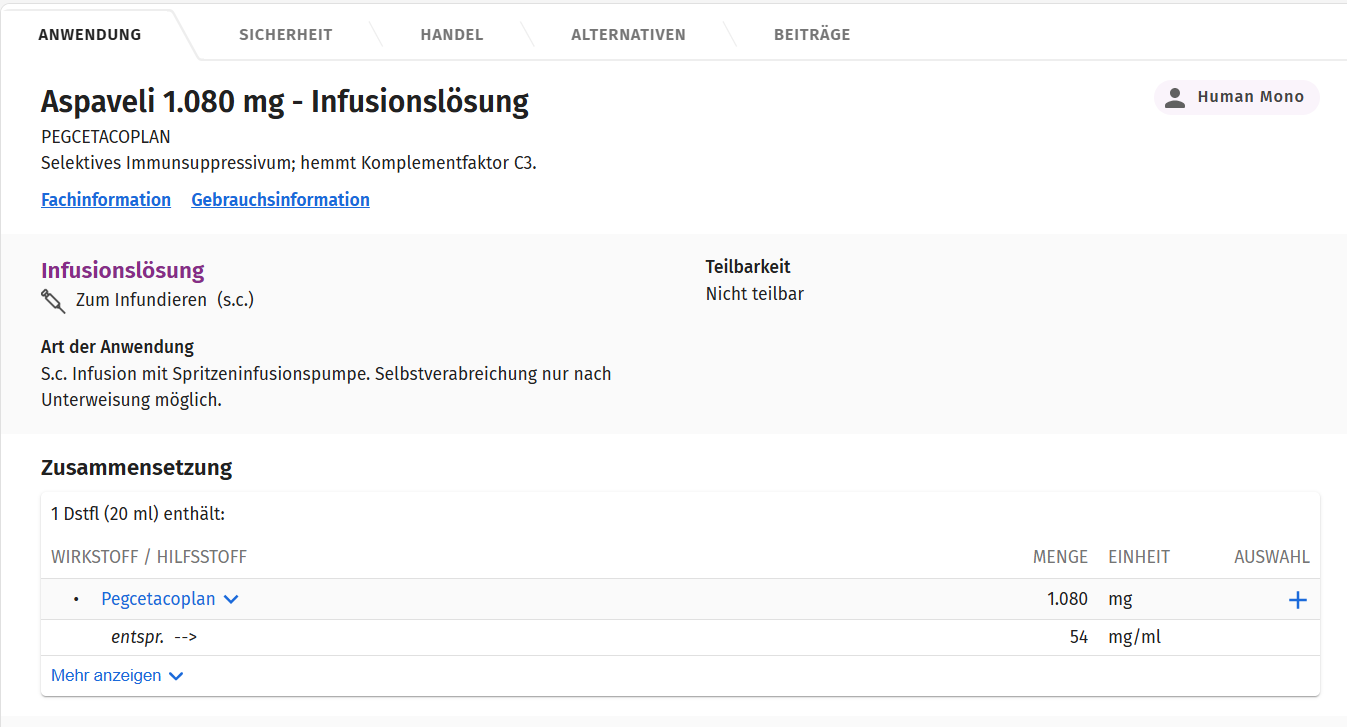
Task: Click the EINHEIT column header
Action: (1139, 557)
